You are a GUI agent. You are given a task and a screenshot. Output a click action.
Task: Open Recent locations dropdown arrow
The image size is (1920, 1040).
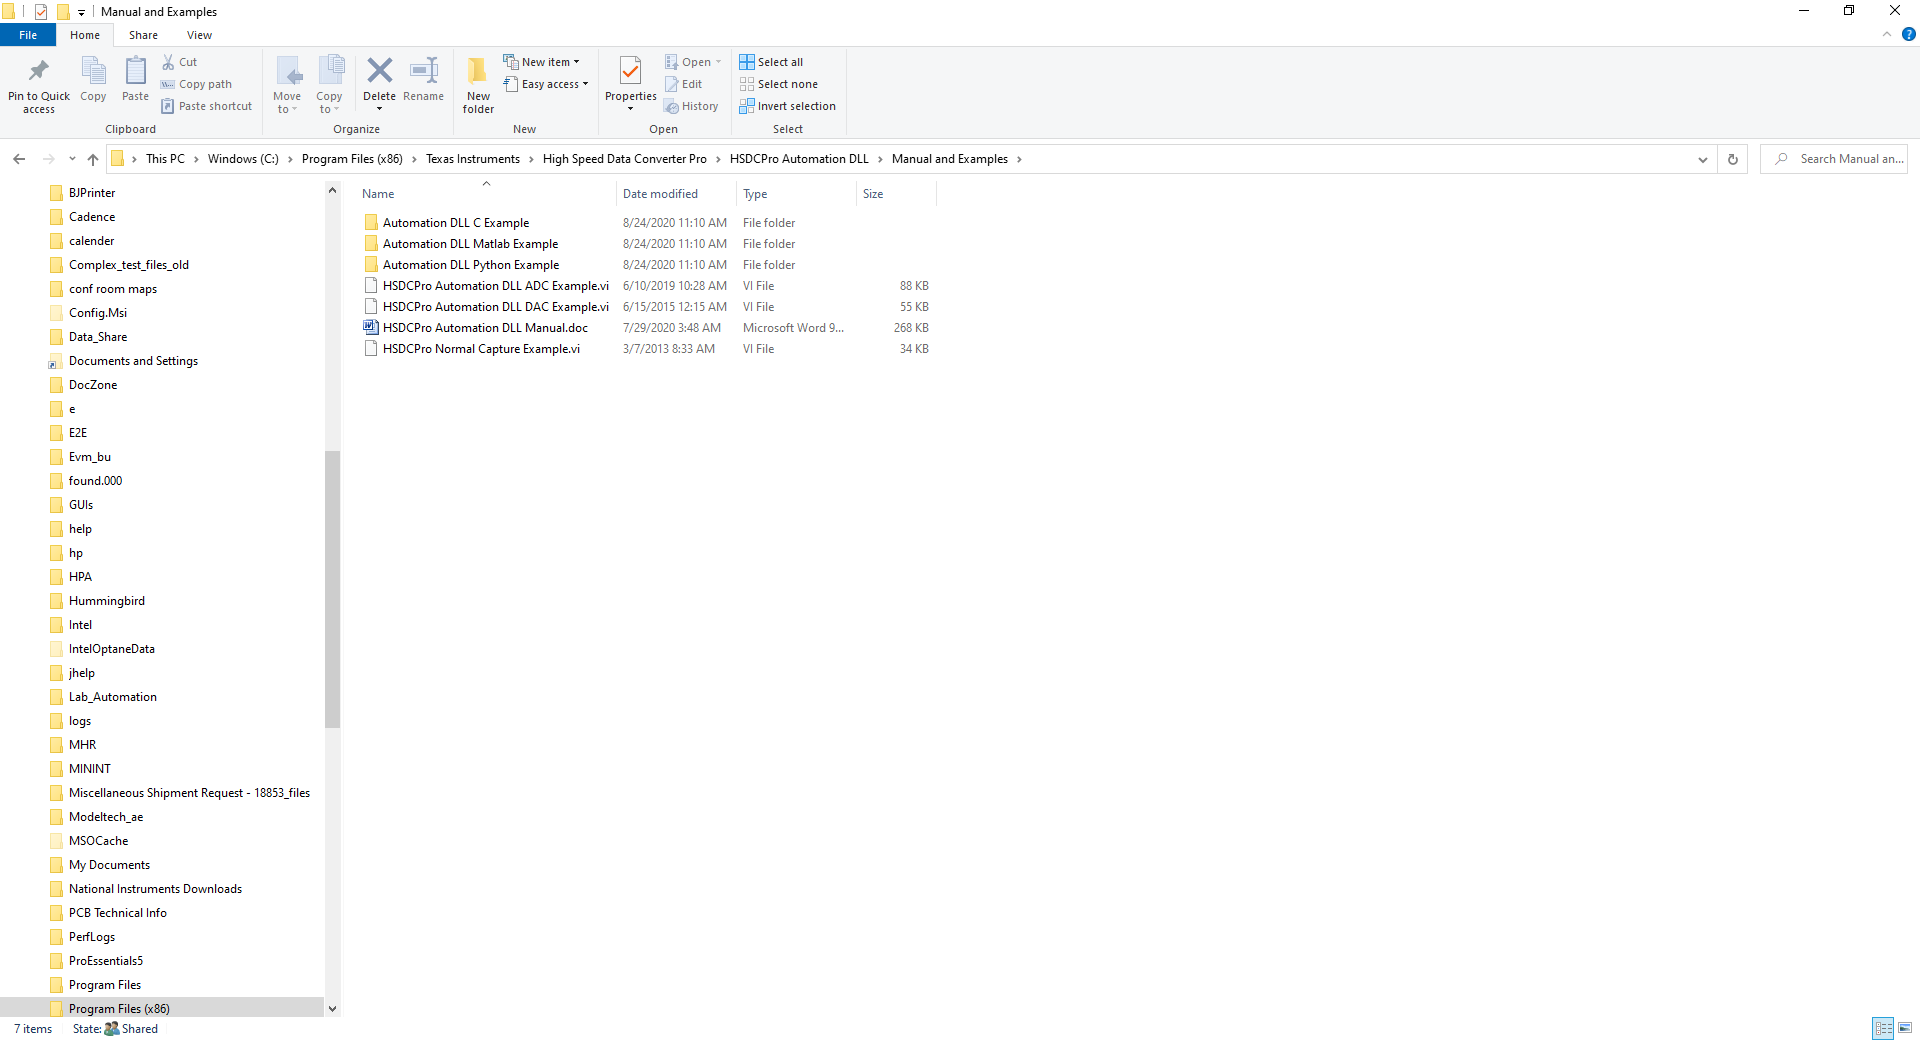coord(72,159)
